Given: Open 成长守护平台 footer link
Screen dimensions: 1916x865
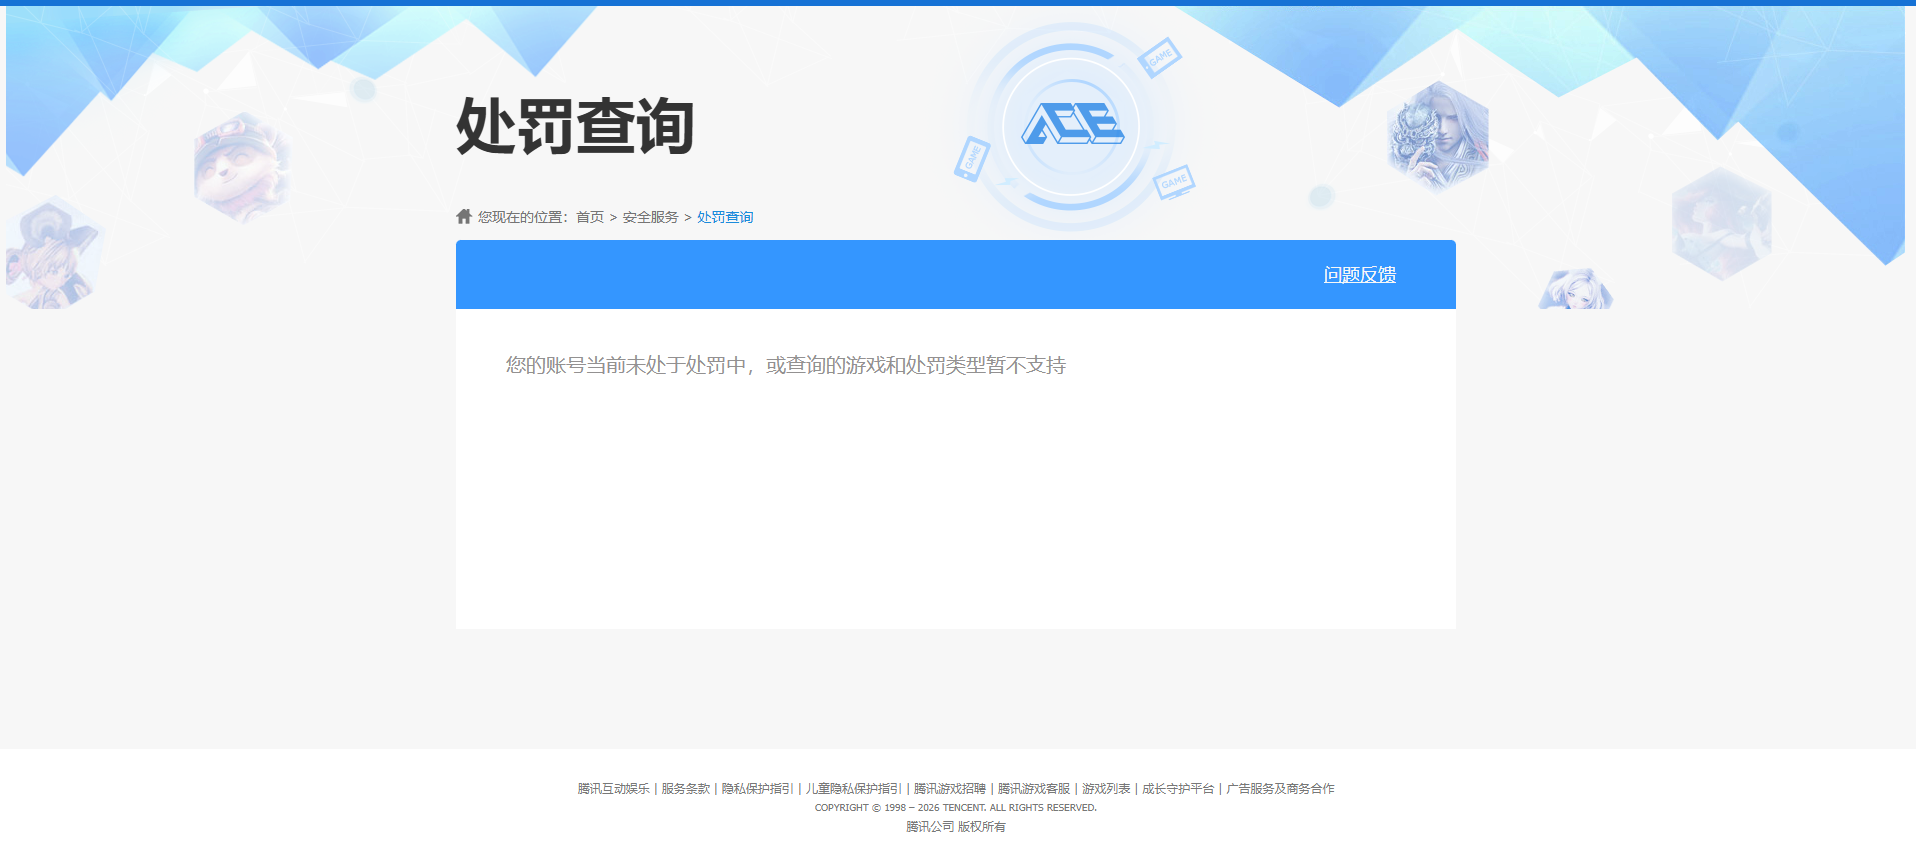Looking at the screenshot, I should coord(1177,789).
